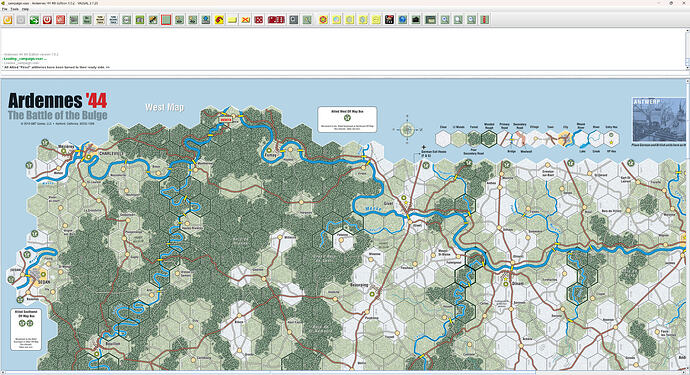Click the City hex in terrain legend
The width and height of the screenshot is (690, 375).
[x=565, y=139]
